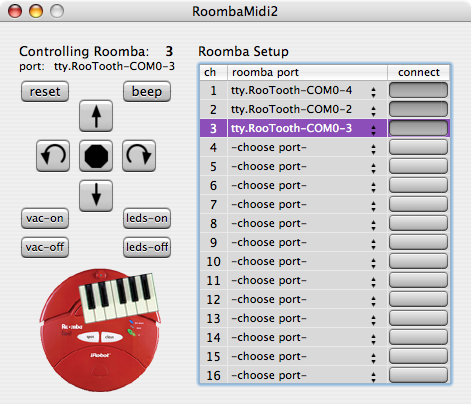Stop Roomba with the octagon button
This screenshot has width=471, height=404.
[x=96, y=156]
